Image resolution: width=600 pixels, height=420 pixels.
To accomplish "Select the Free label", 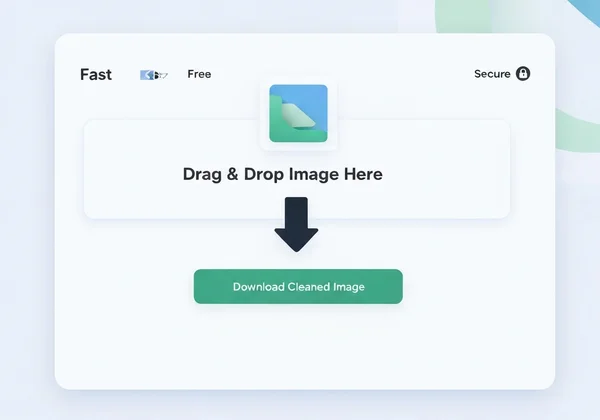I will [x=199, y=74].
